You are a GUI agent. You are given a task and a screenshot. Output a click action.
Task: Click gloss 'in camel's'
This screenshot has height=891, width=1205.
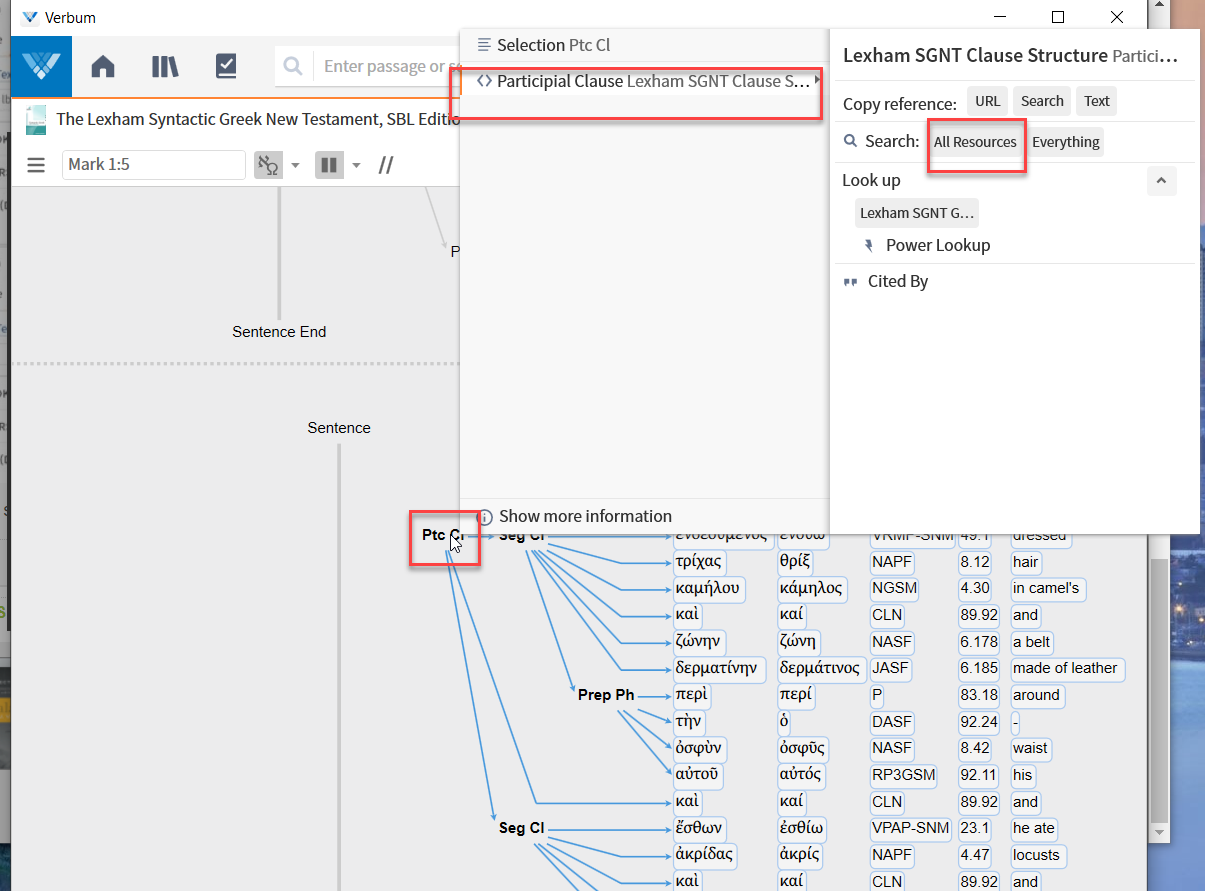coord(1047,588)
